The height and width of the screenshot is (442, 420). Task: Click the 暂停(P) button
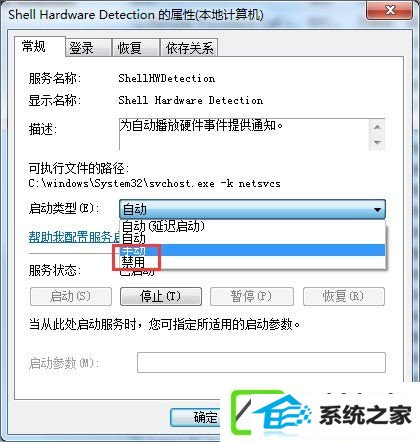(252, 296)
